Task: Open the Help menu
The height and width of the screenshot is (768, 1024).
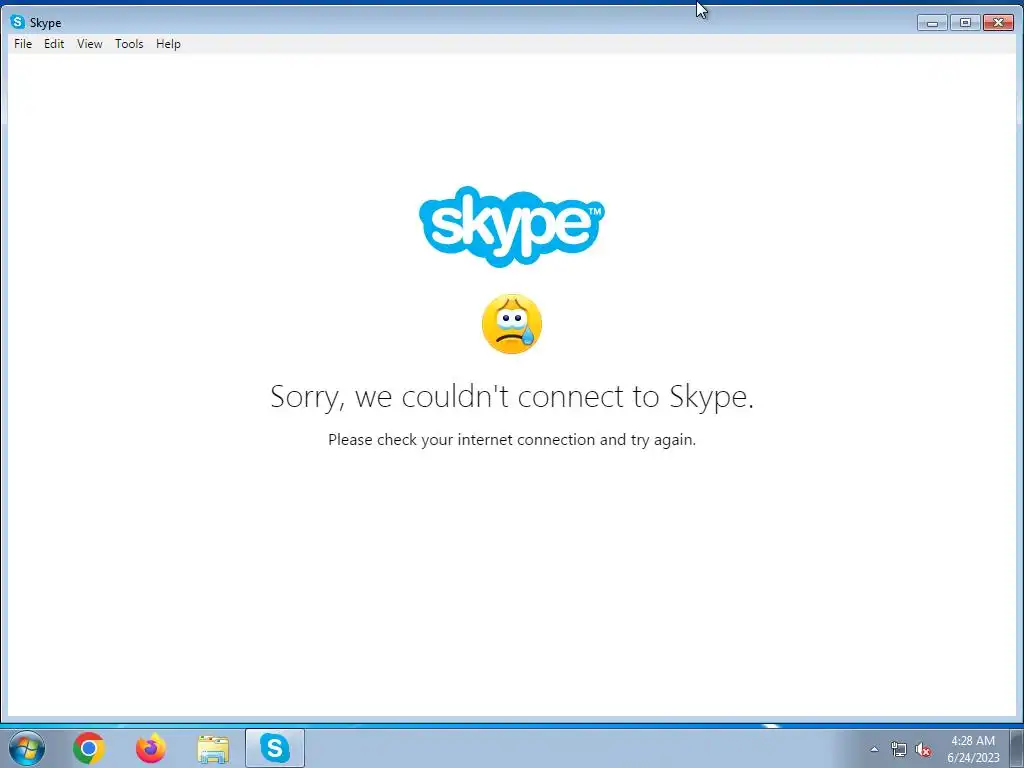Action: [168, 44]
